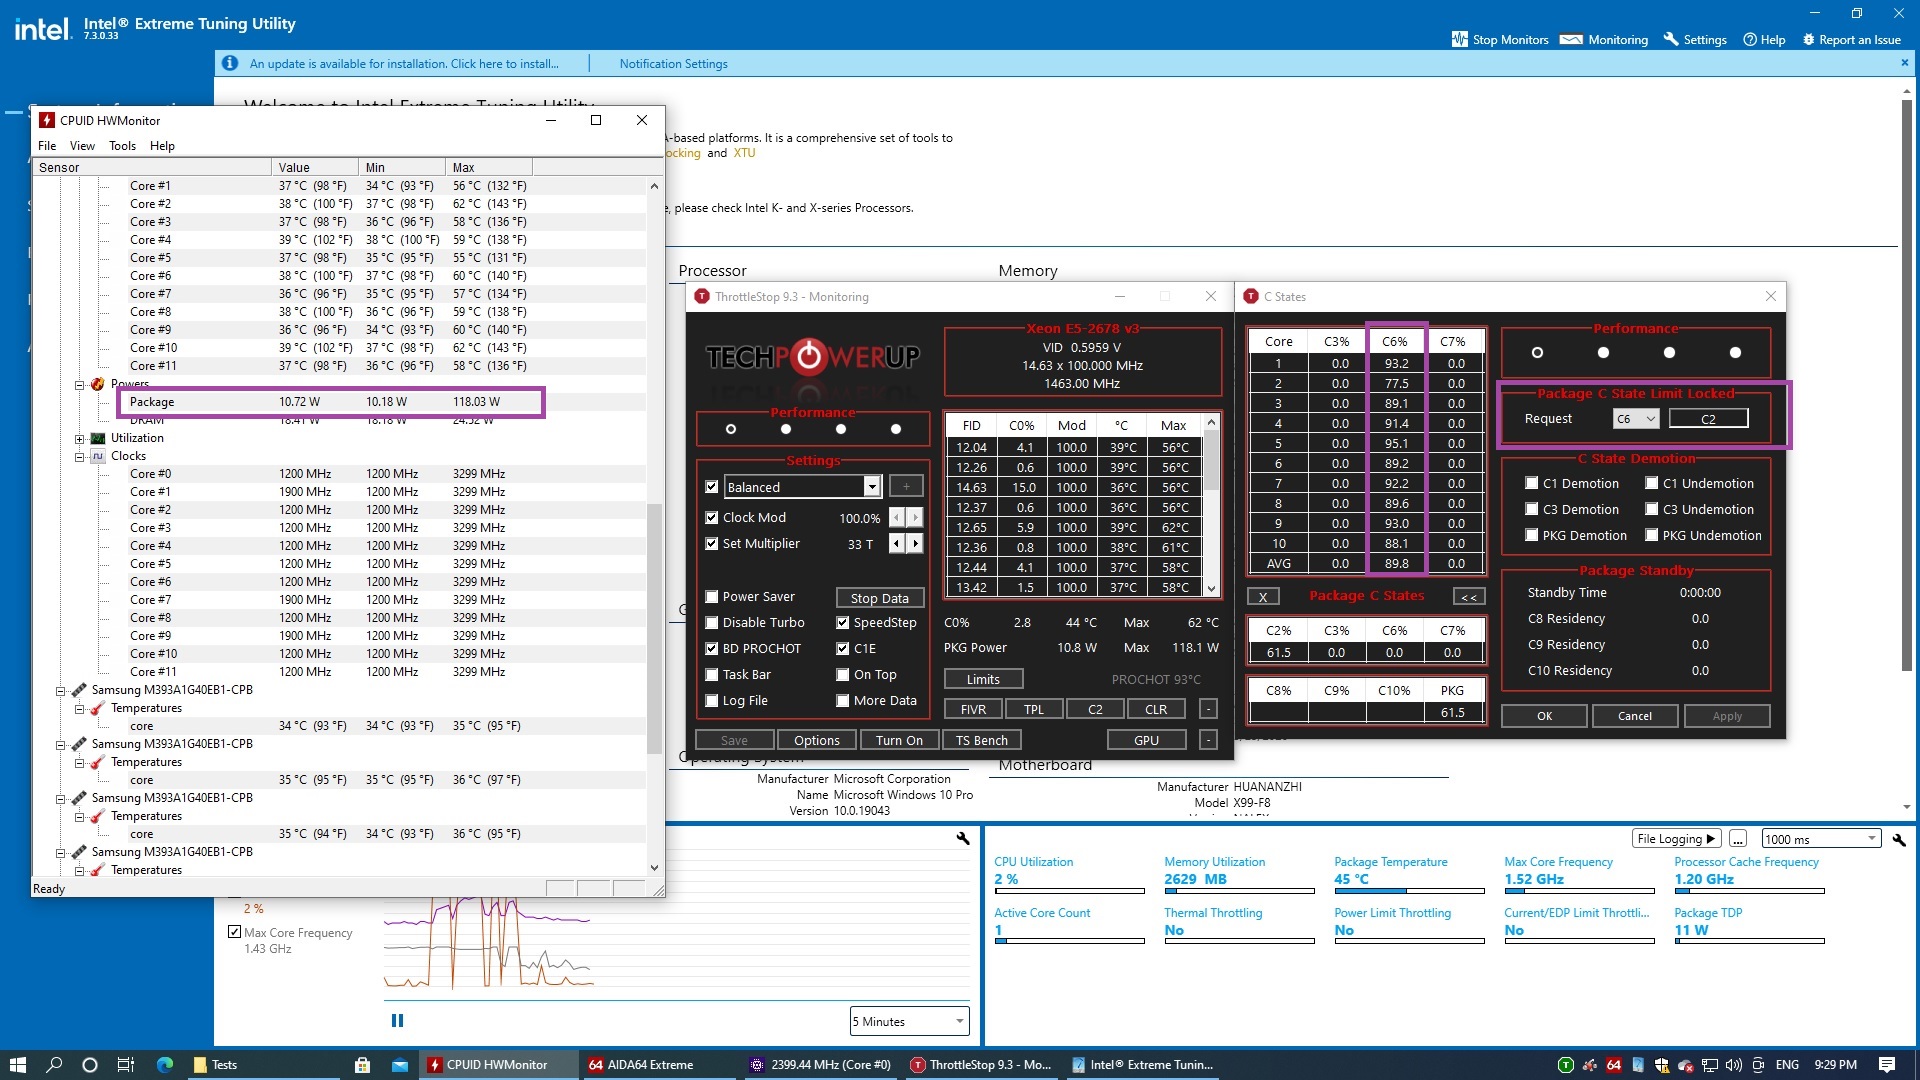Check the C1 Demotion option
The width and height of the screenshot is (1920, 1080).
pyautogui.click(x=1531, y=483)
